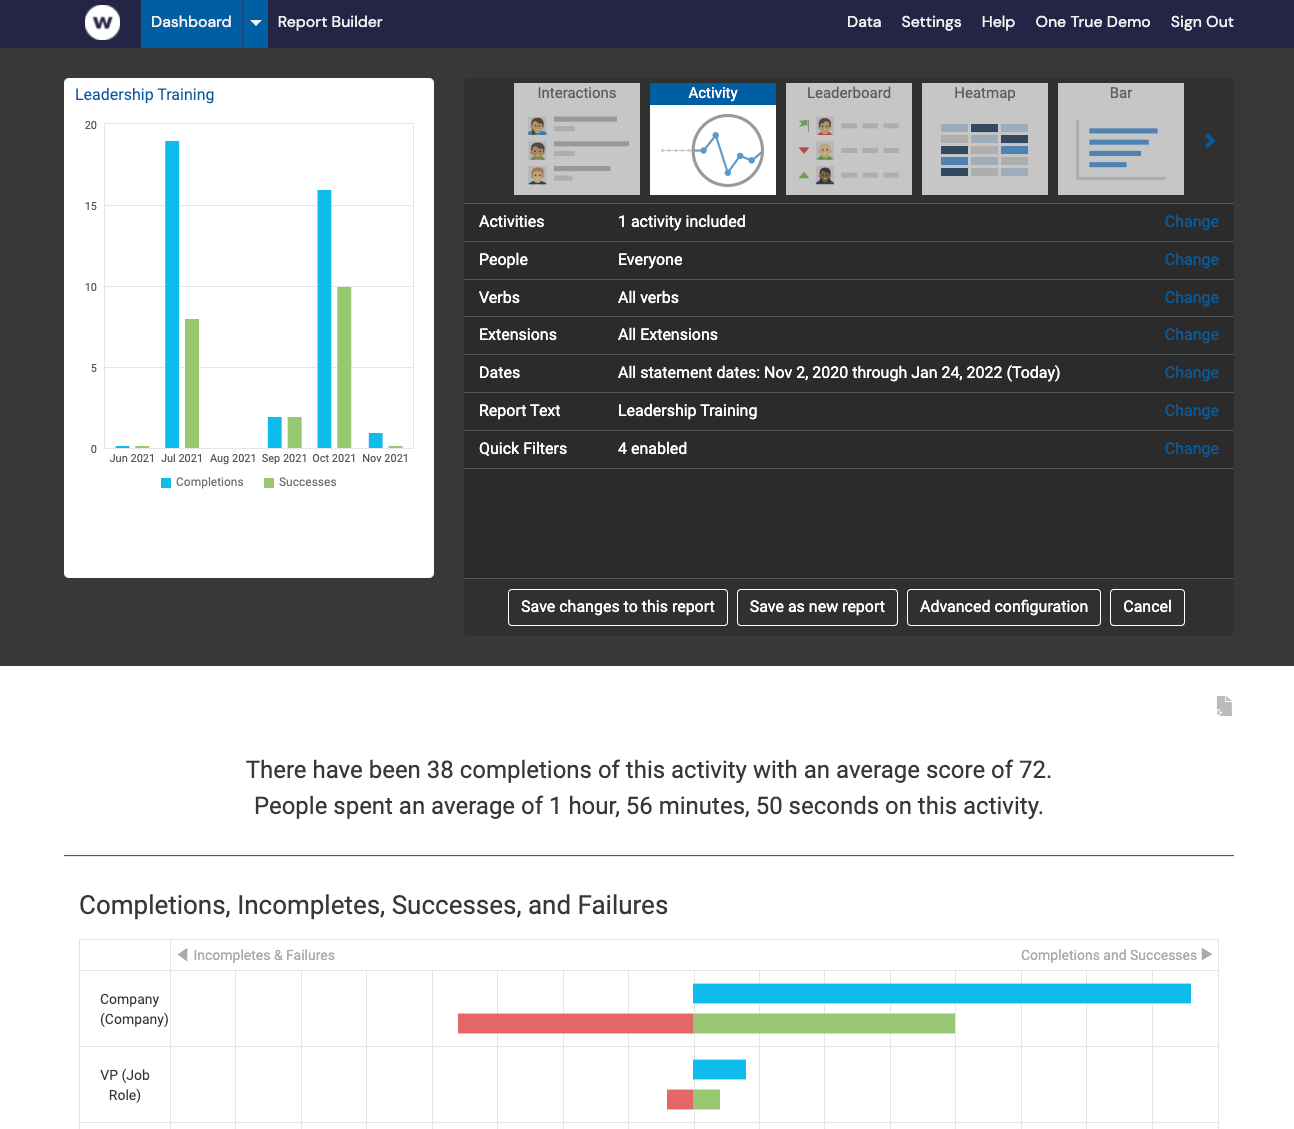Toggle the Successes legend series

299,482
